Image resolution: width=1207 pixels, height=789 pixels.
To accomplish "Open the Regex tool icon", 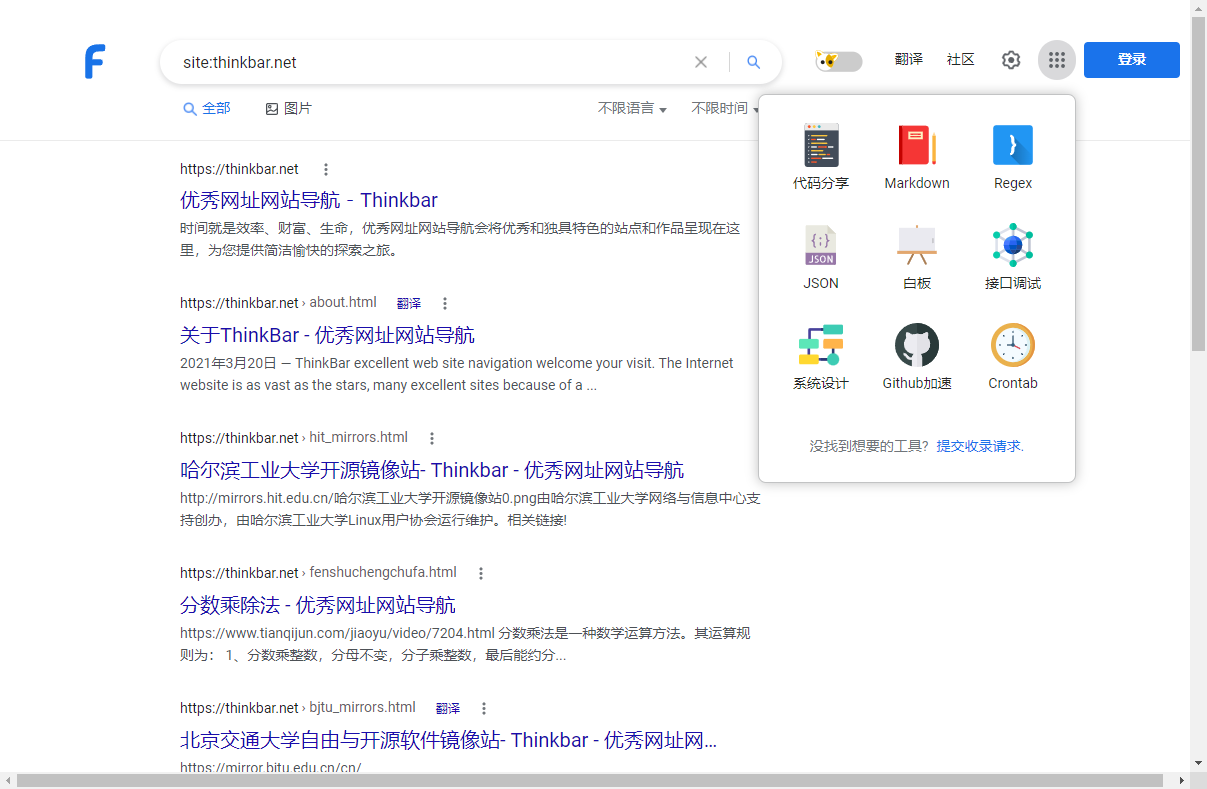I will [1013, 145].
